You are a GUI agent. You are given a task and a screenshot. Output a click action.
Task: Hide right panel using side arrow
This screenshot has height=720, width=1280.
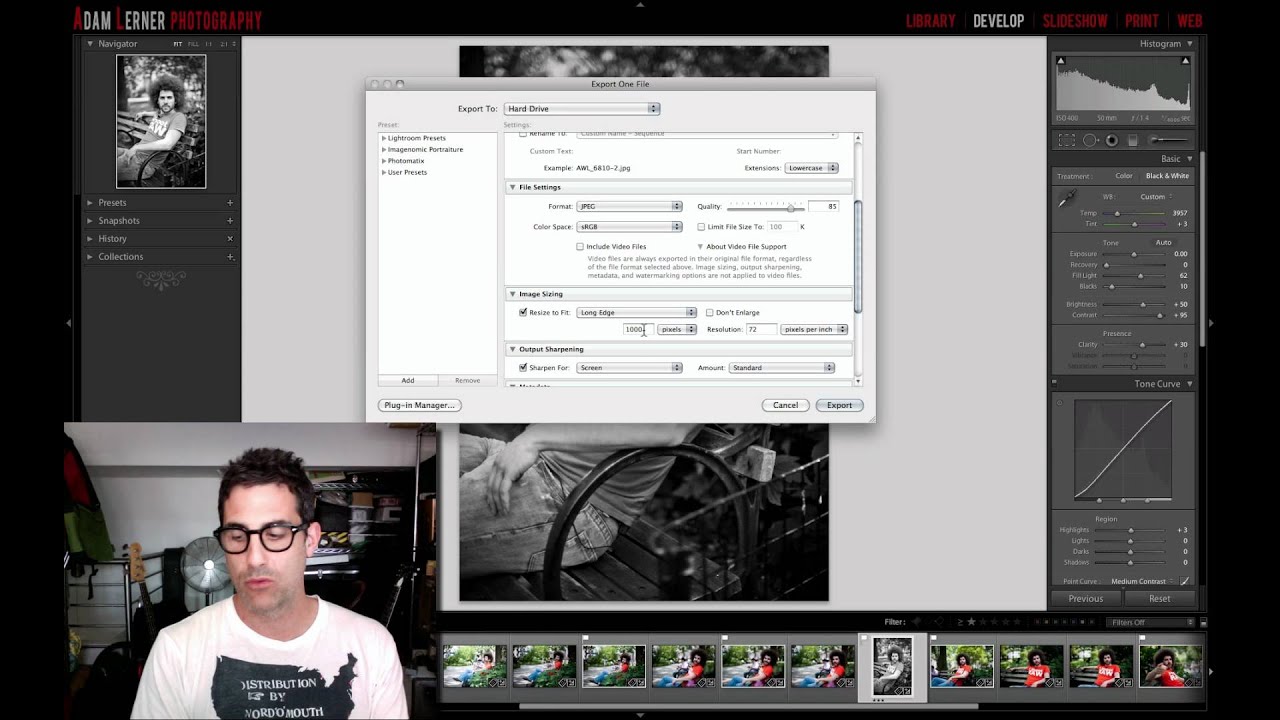1212,323
